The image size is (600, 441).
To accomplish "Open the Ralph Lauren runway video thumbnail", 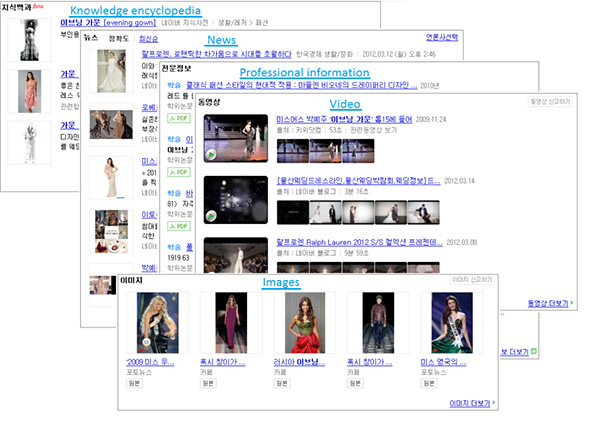I will (236, 255).
